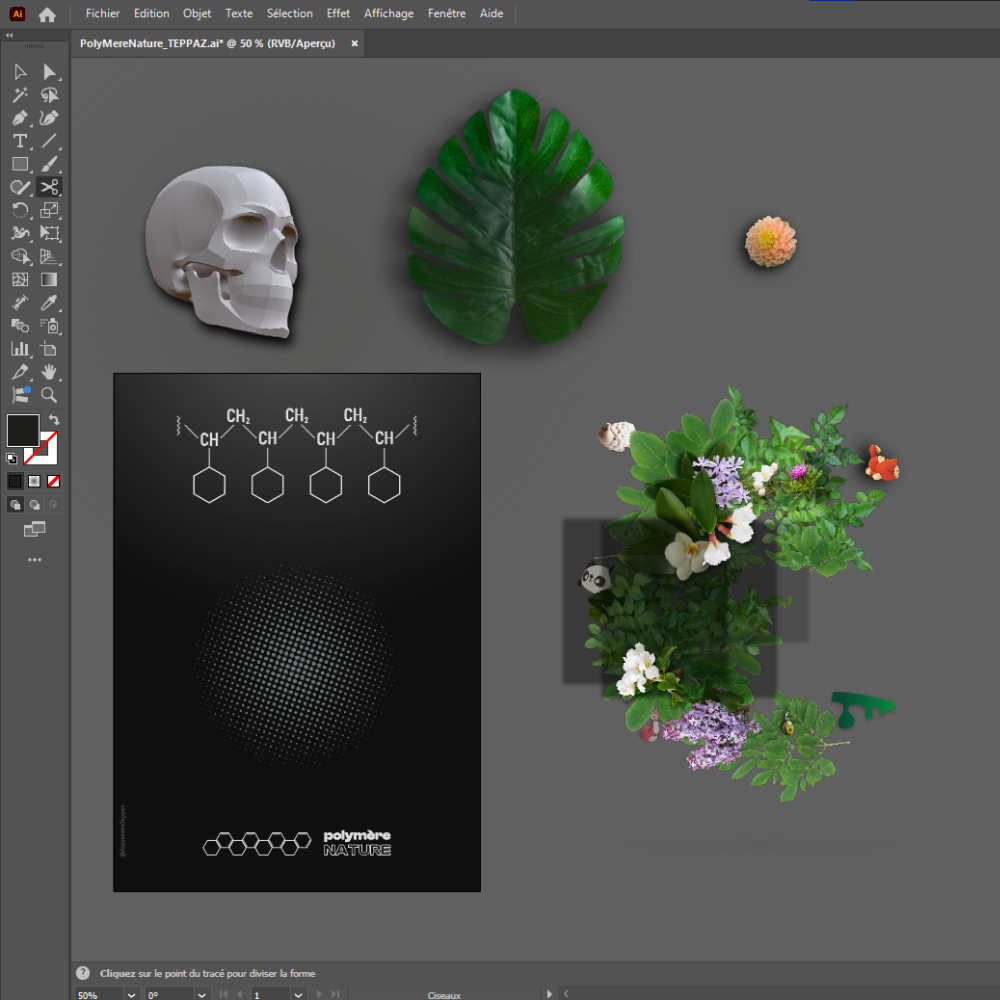Select the Pen tool
The image size is (1000, 1000).
[20, 118]
